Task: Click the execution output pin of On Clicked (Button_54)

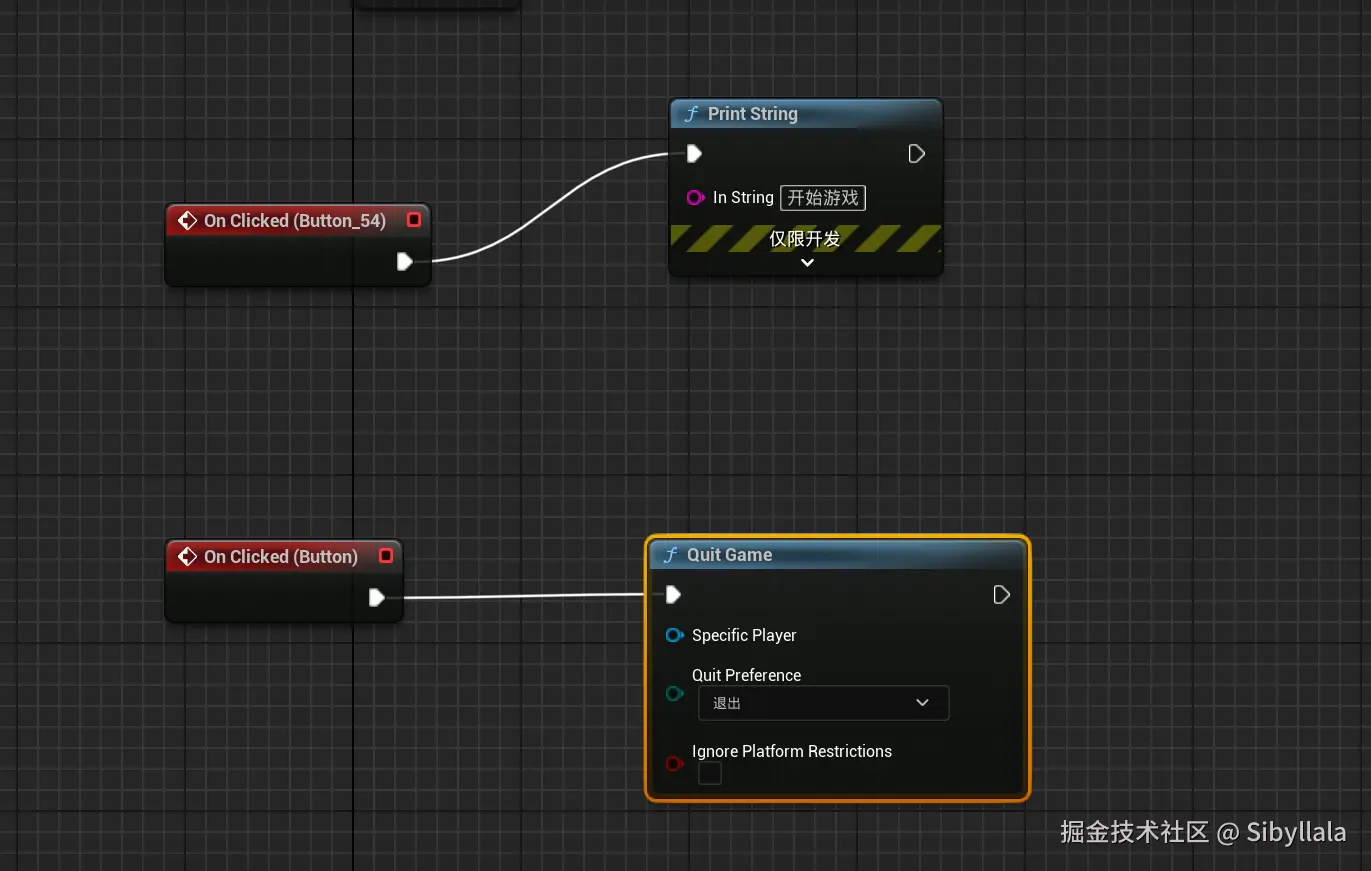Action: tap(404, 261)
